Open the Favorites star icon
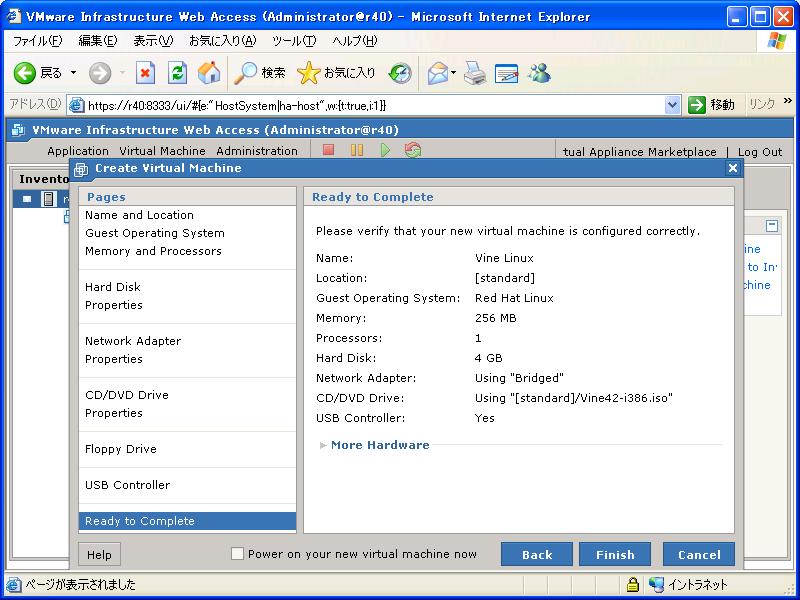Viewport: 800px width, 600px height. point(308,73)
